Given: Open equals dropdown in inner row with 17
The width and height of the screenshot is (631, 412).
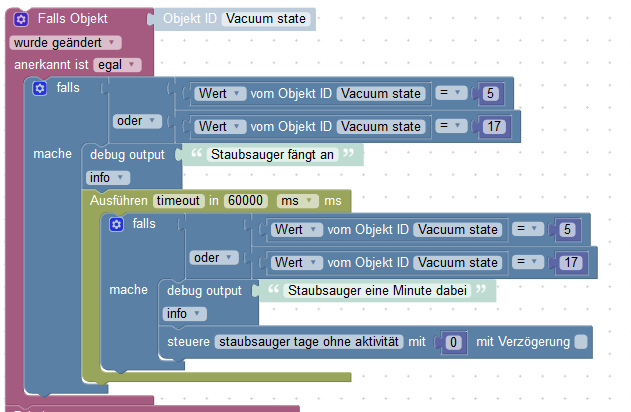Looking at the screenshot, I should point(528,262).
